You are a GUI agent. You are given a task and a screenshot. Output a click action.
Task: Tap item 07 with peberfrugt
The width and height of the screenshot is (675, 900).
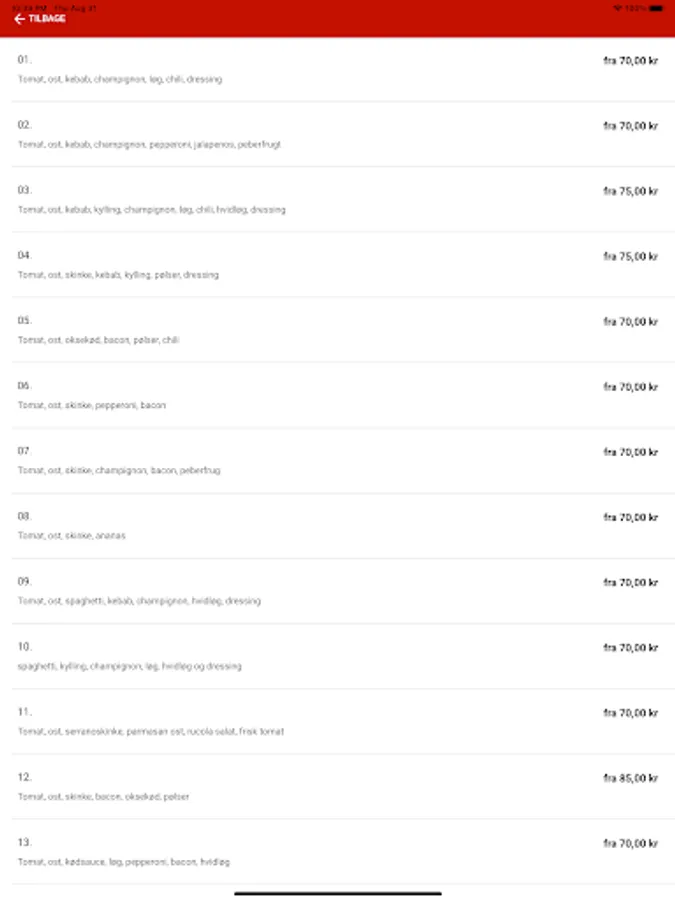pos(337,460)
